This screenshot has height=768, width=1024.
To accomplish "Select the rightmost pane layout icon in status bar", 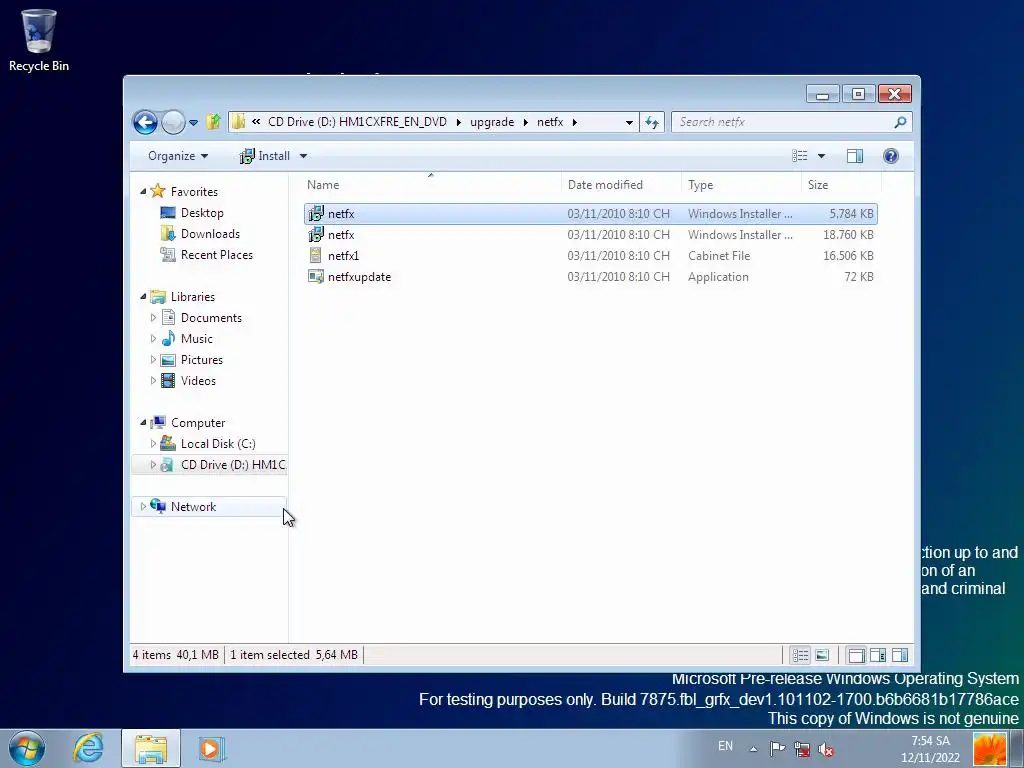I will (x=900, y=655).
